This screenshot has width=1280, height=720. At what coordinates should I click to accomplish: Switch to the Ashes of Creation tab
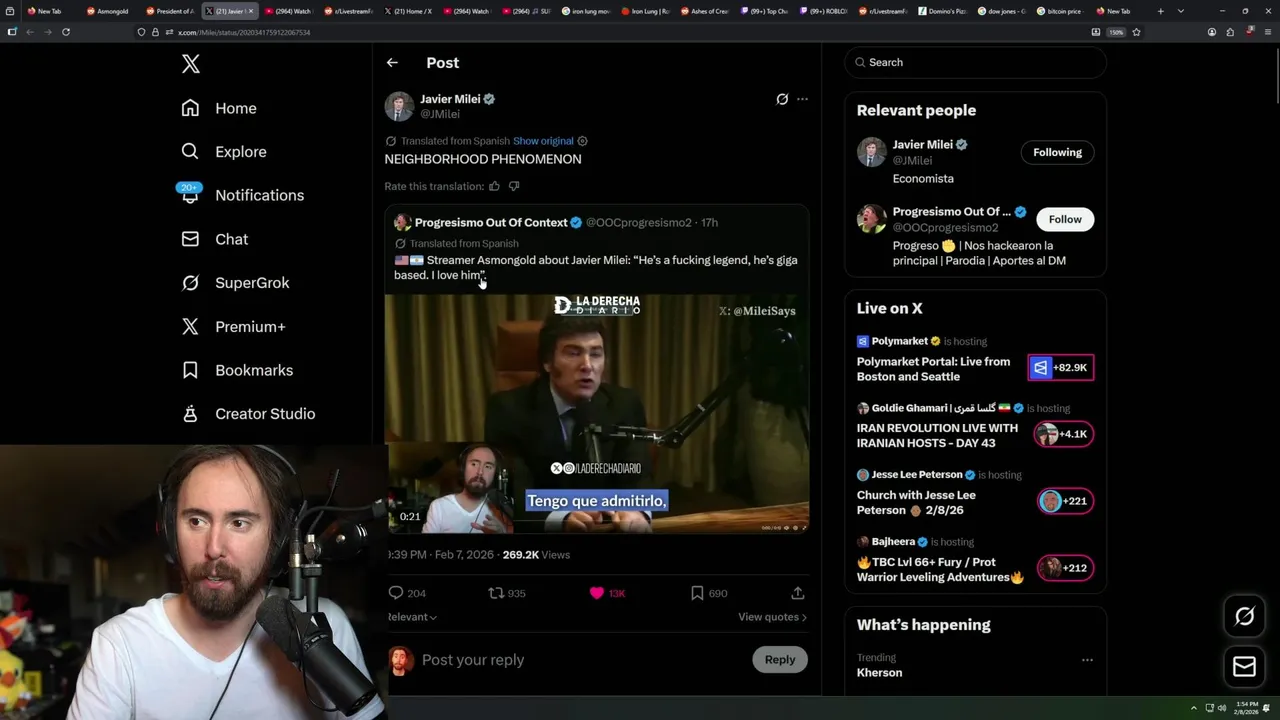point(705,11)
